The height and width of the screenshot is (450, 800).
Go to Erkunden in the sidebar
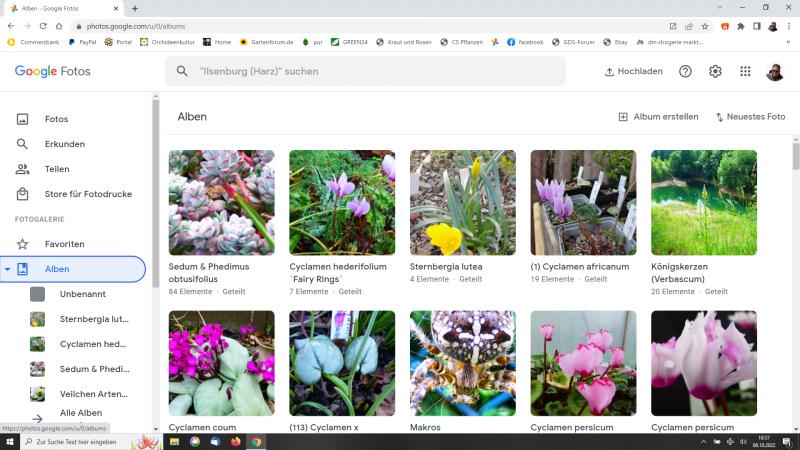(64, 144)
